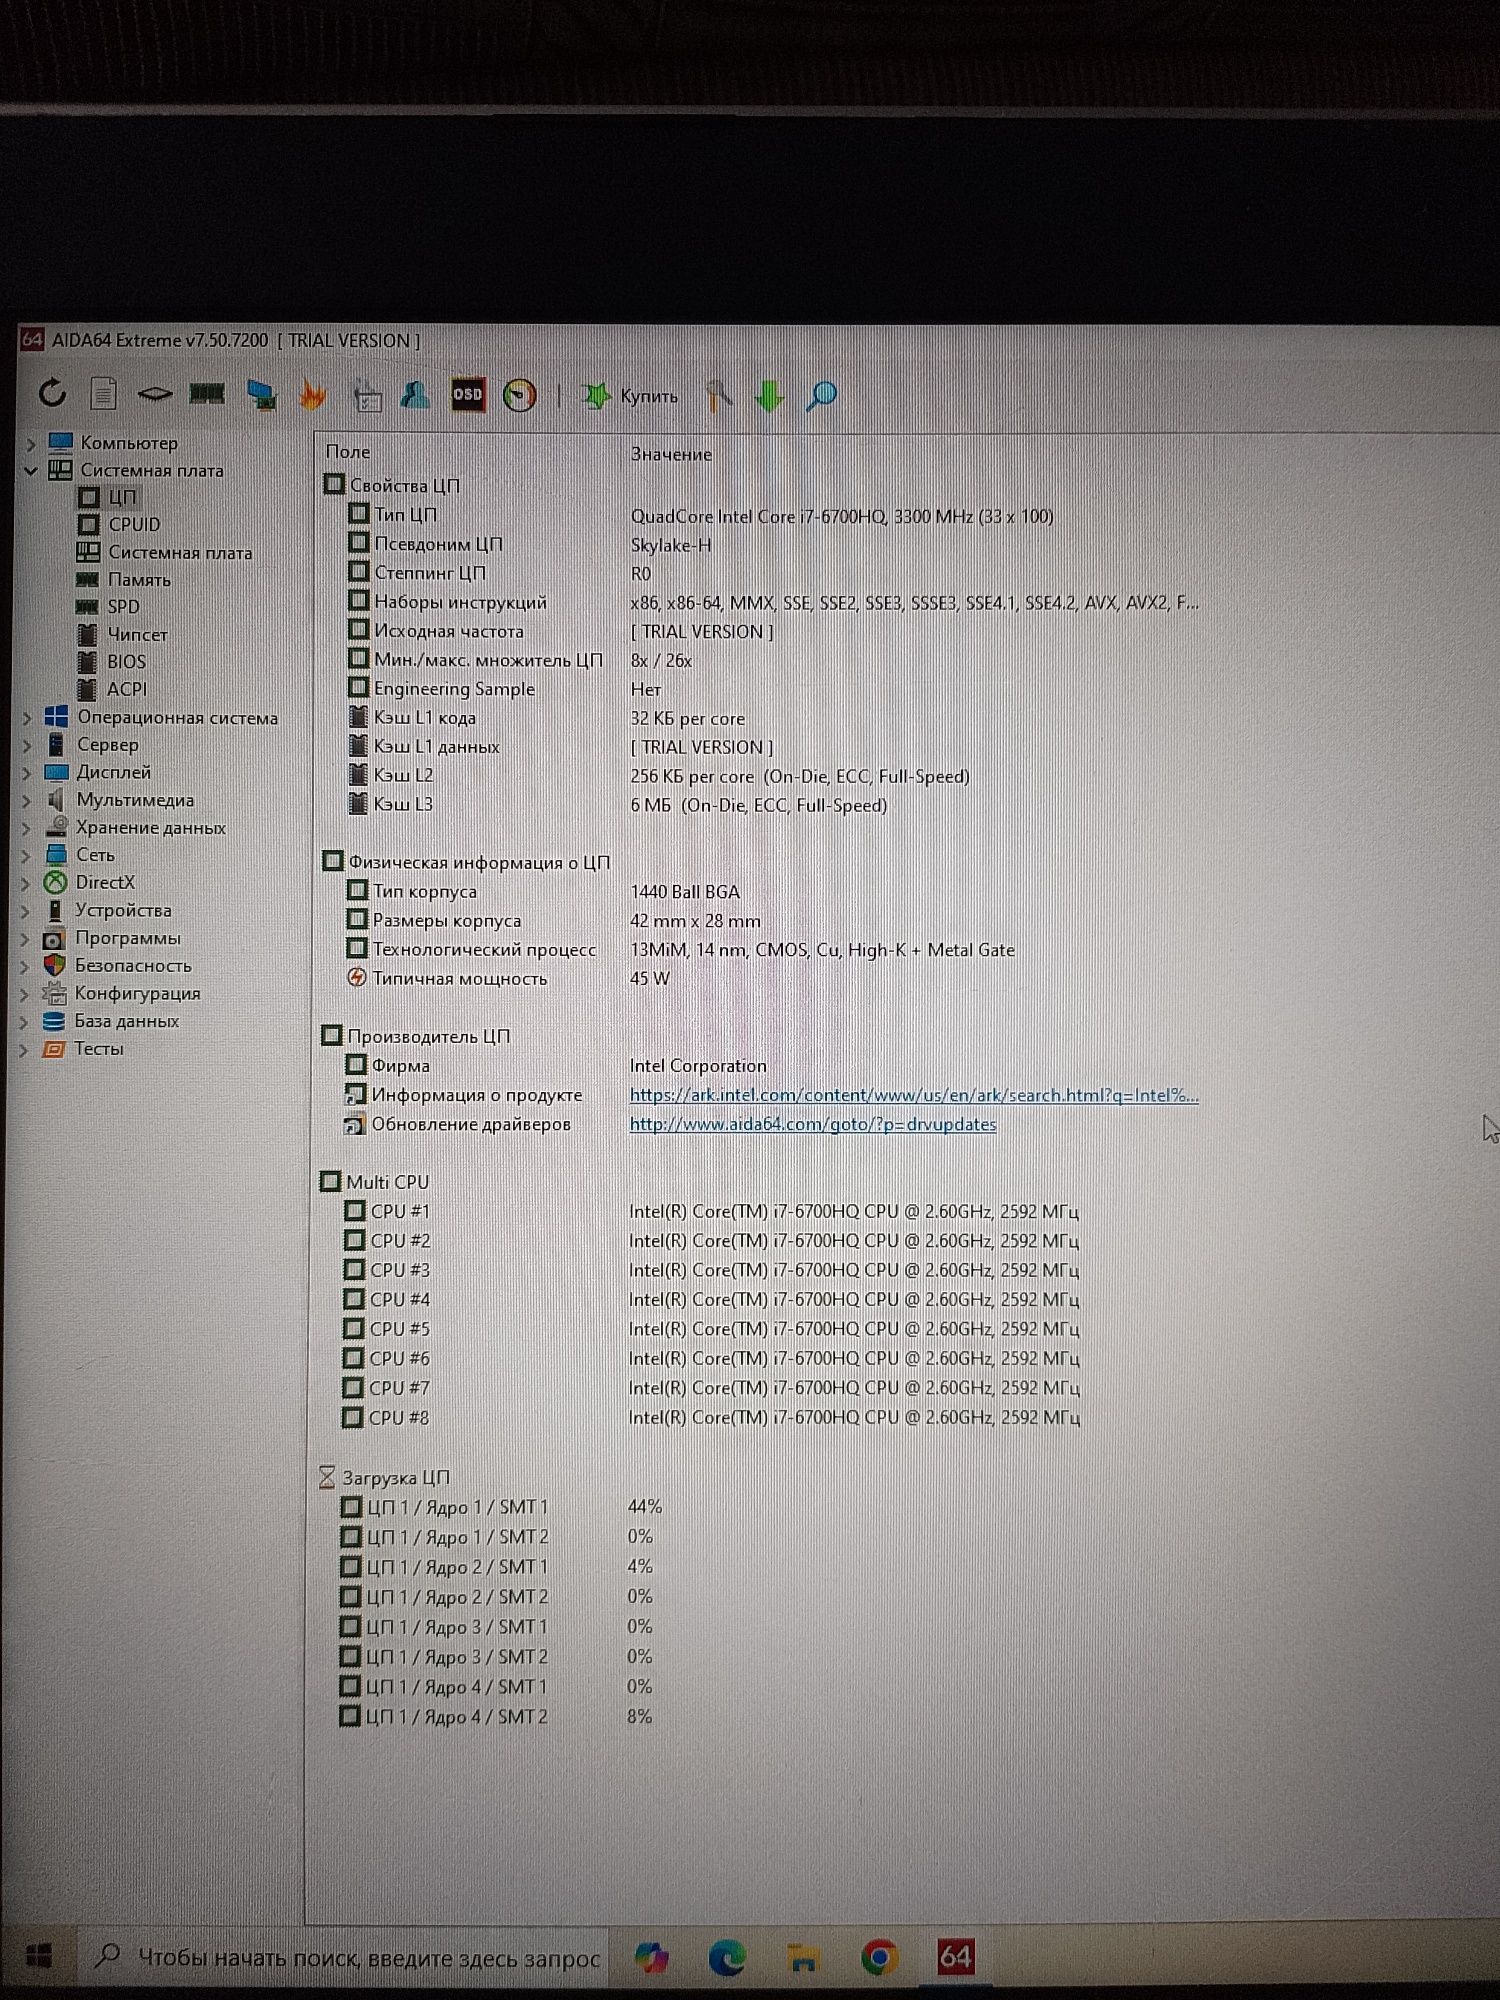Select Конфигурация in the tree

[137, 993]
